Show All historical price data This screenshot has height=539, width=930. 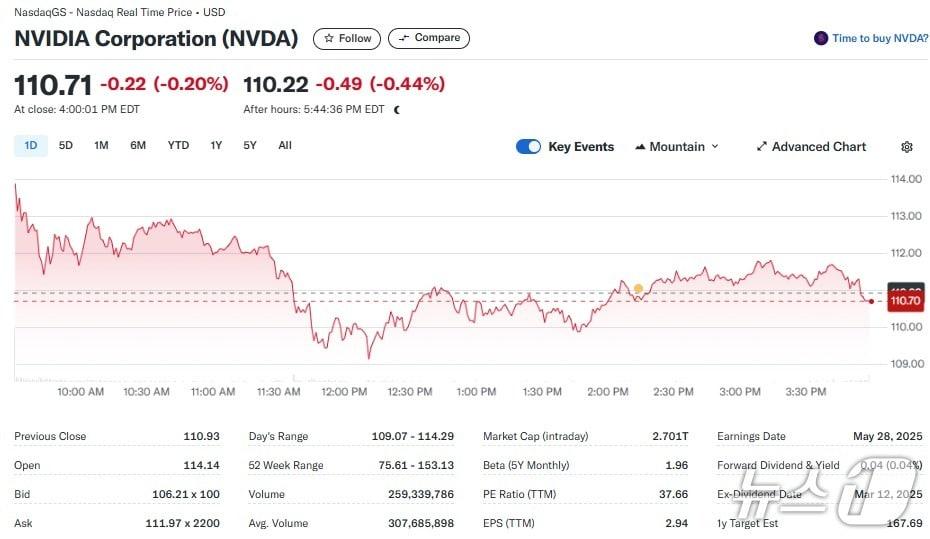tap(285, 146)
